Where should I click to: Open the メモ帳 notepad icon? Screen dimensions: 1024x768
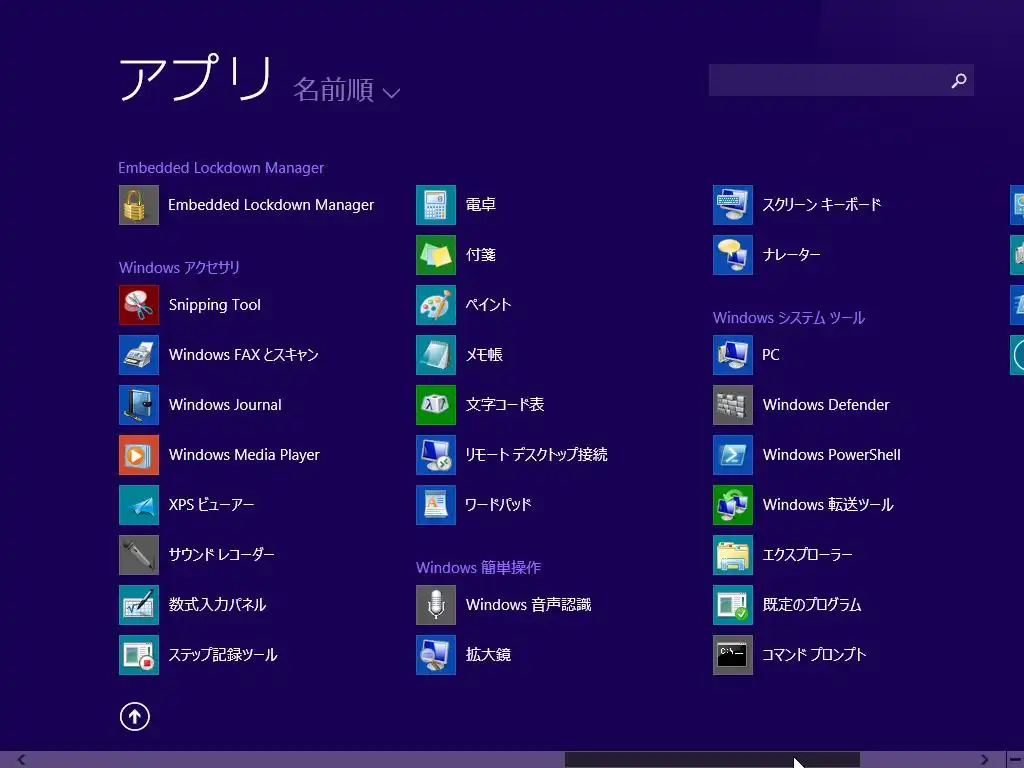(436, 355)
